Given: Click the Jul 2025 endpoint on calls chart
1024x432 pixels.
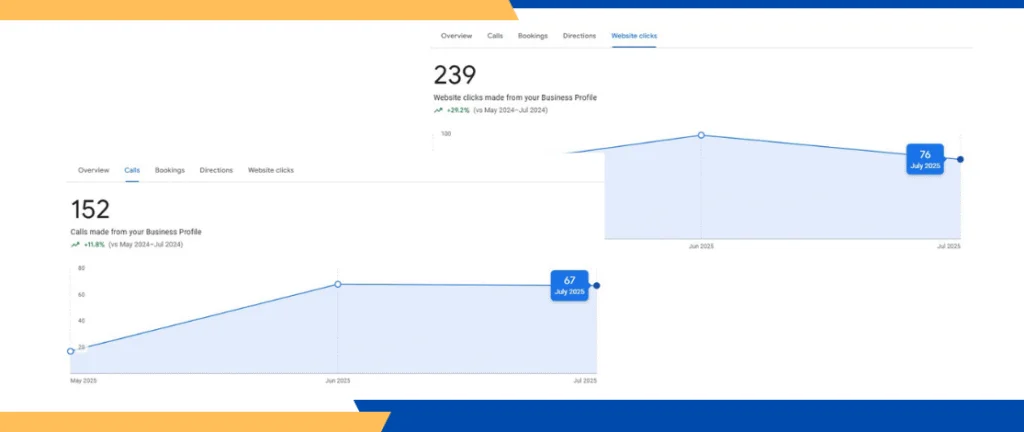Looking at the screenshot, I should click(x=597, y=286).
